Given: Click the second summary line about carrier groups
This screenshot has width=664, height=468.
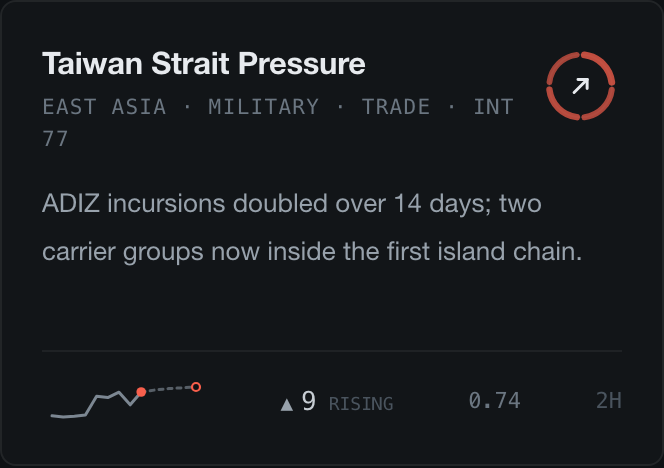Looking at the screenshot, I should pos(312,251).
